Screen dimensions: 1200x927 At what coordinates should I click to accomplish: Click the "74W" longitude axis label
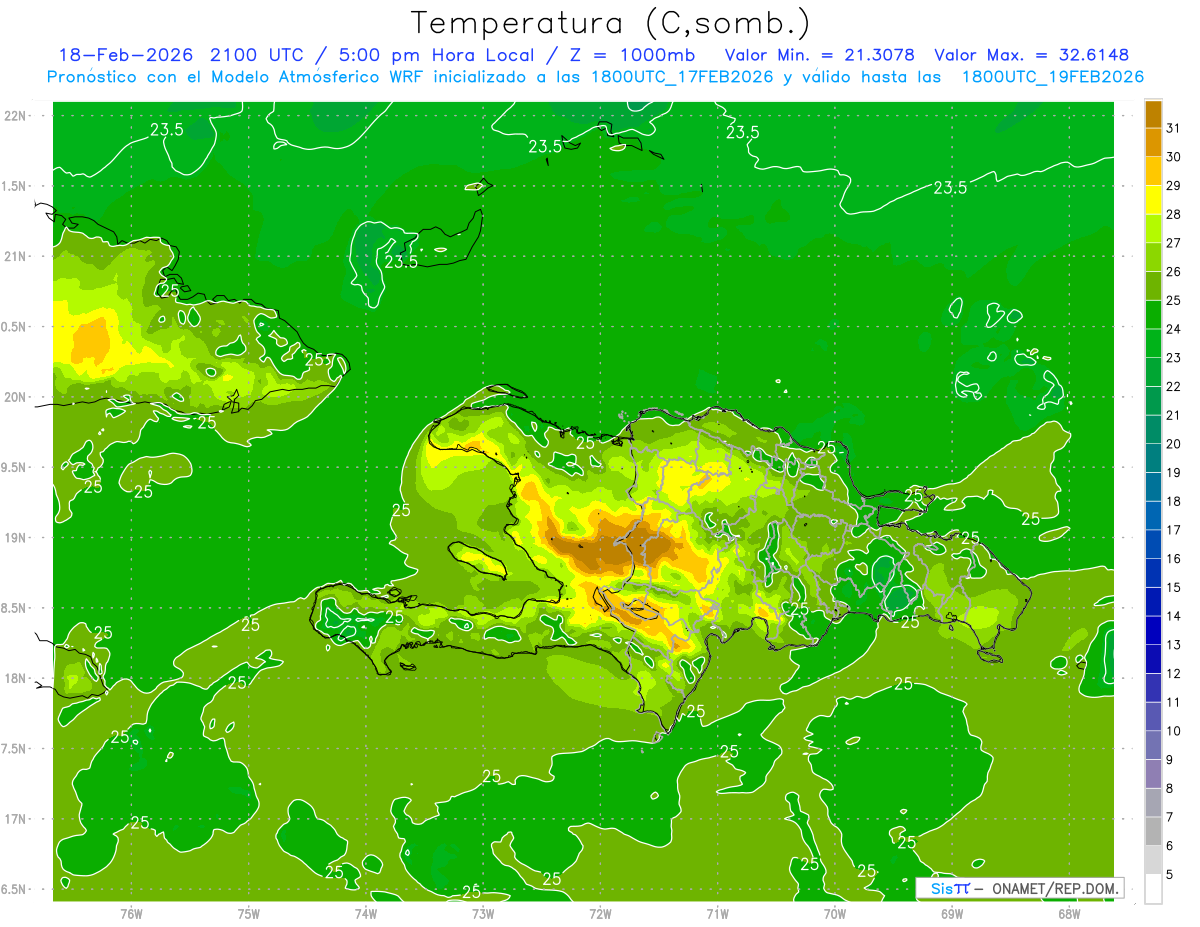coord(366,914)
